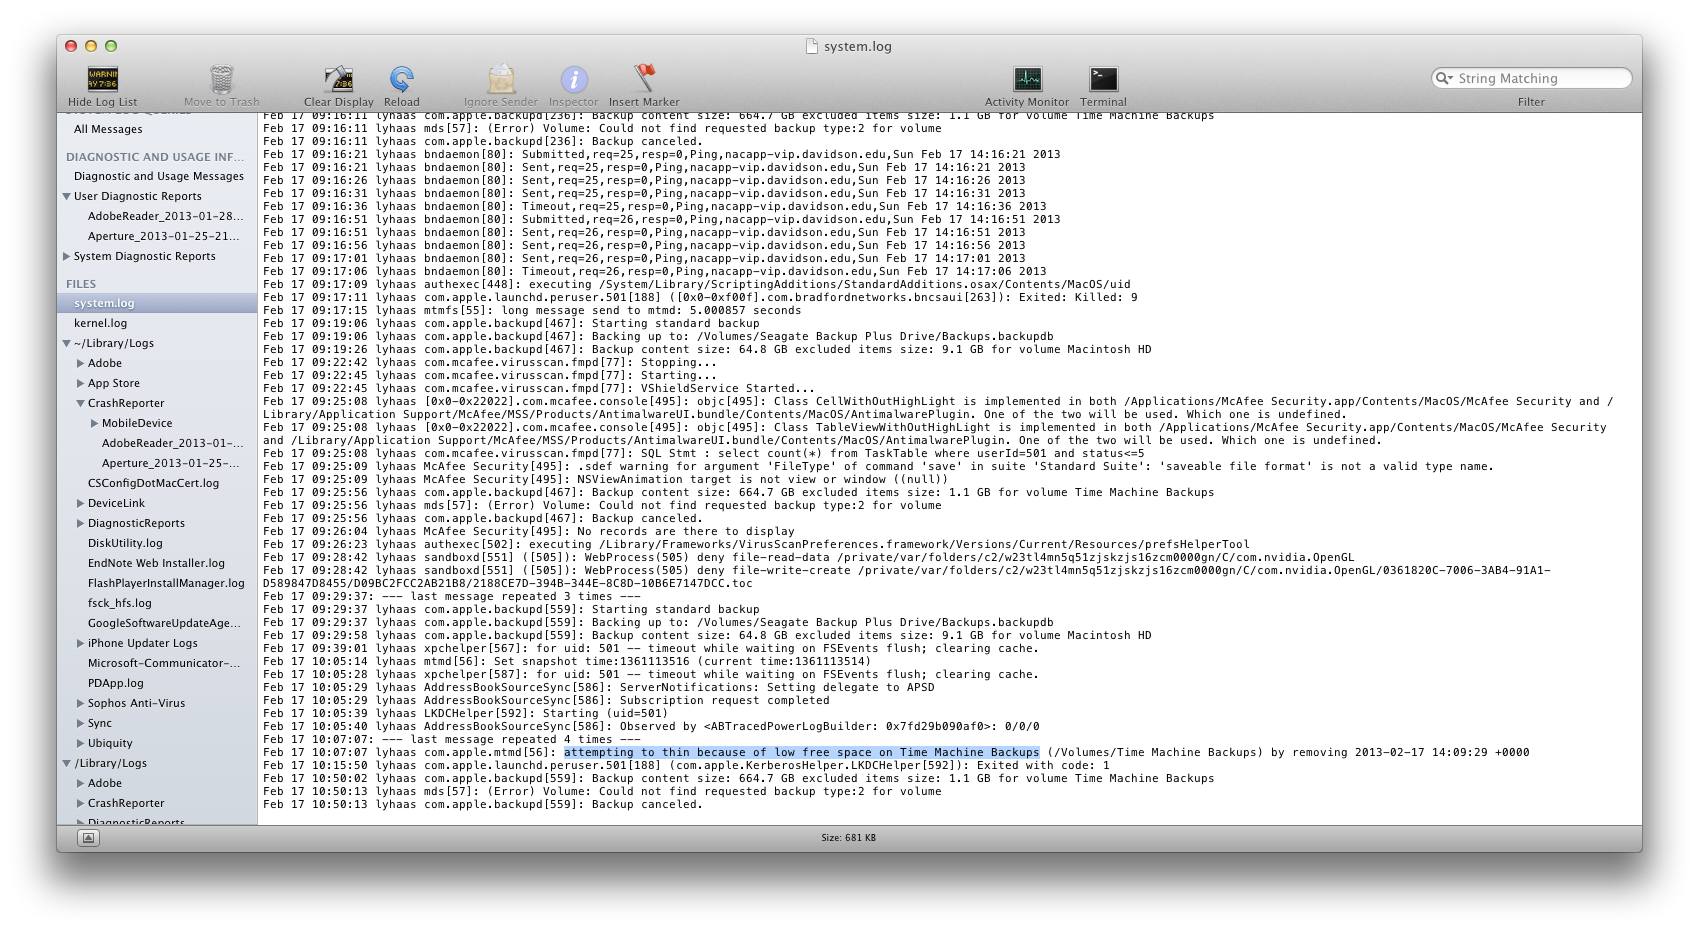Click 'LKDCHelper[592]: Starting (uid=501)' log line
The image size is (1699, 931).
point(465,713)
